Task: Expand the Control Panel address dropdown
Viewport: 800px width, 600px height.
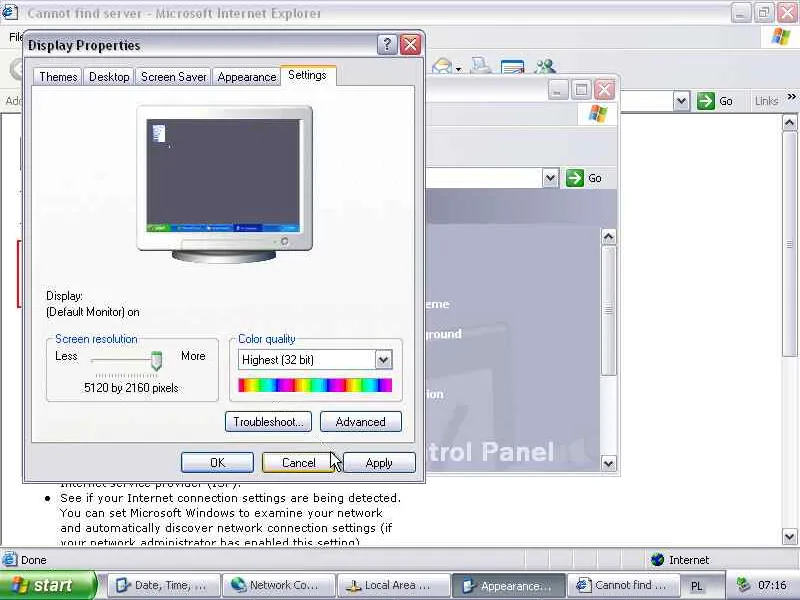Action: coord(550,178)
